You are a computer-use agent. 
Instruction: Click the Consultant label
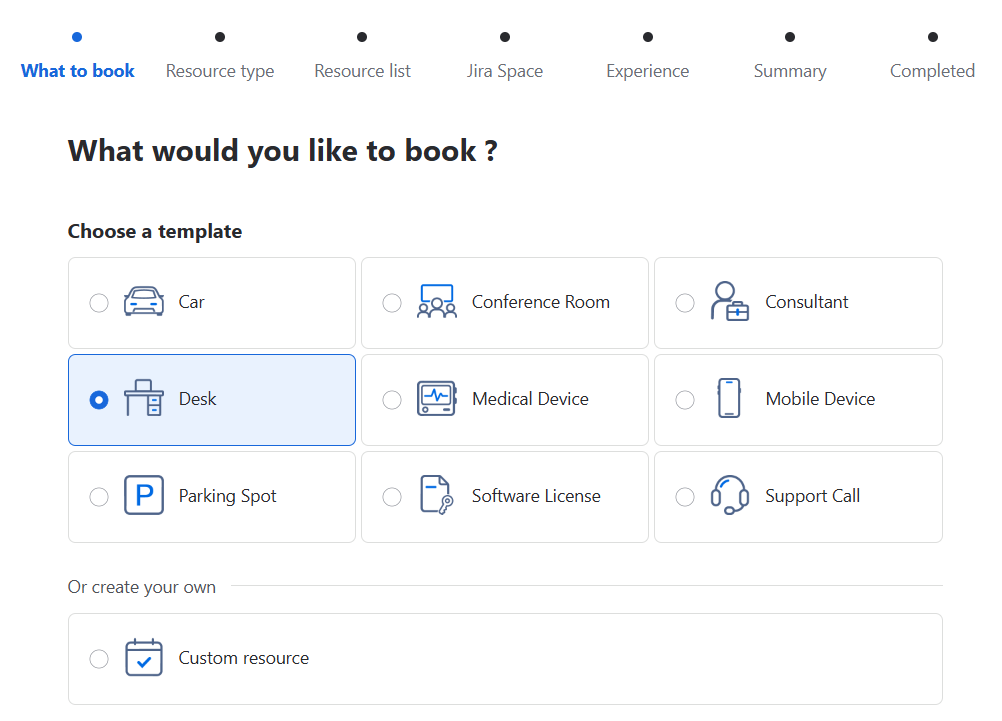pyautogui.click(x=806, y=302)
